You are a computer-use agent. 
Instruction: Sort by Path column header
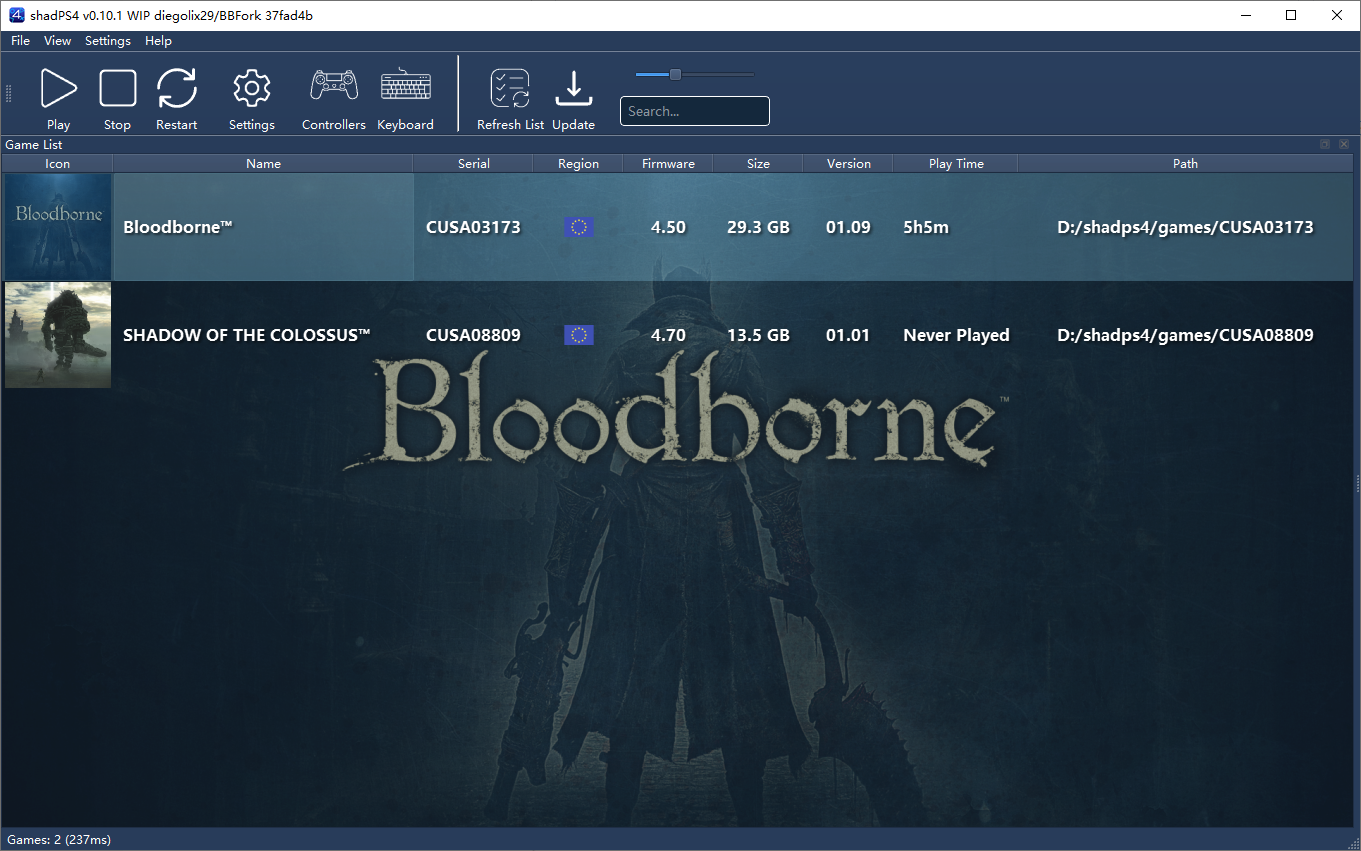[x=1186, y=163]
